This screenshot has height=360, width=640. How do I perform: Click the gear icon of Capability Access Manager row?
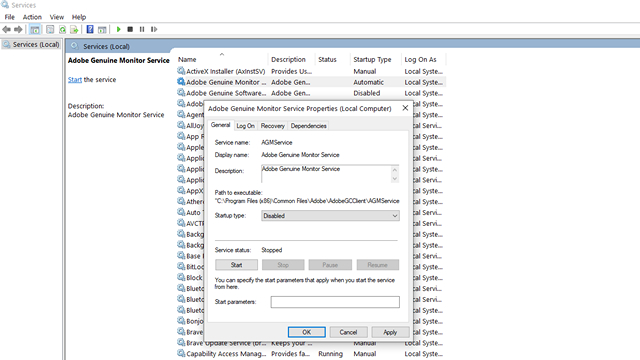click(181, 353)
